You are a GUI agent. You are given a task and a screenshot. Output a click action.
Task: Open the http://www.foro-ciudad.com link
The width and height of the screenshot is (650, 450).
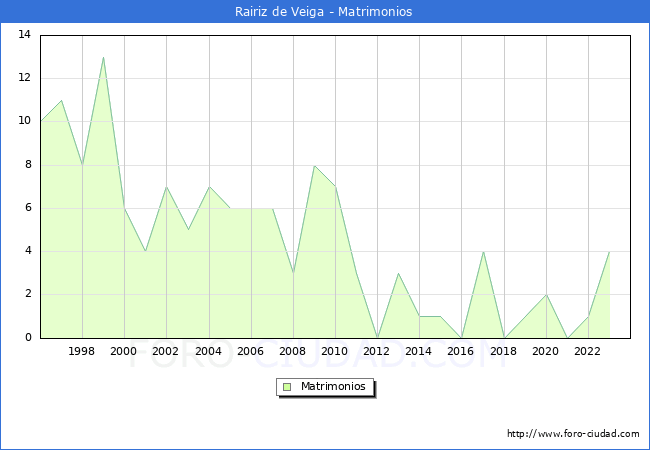[x=573, y=434]
